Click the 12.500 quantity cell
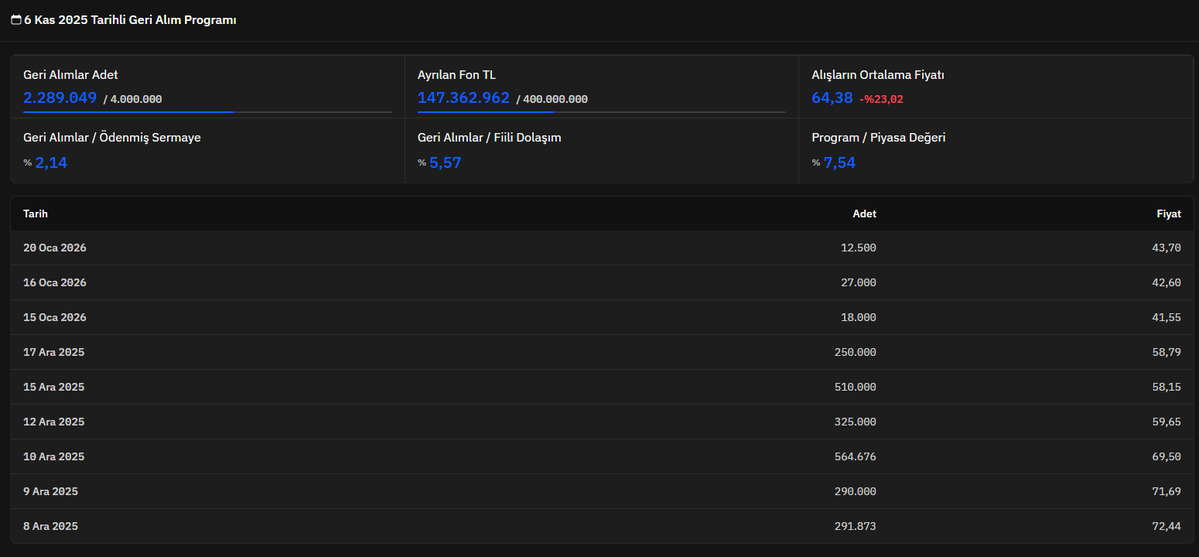The width and height of the screenshot is (1199, 557). coord(857,248)
